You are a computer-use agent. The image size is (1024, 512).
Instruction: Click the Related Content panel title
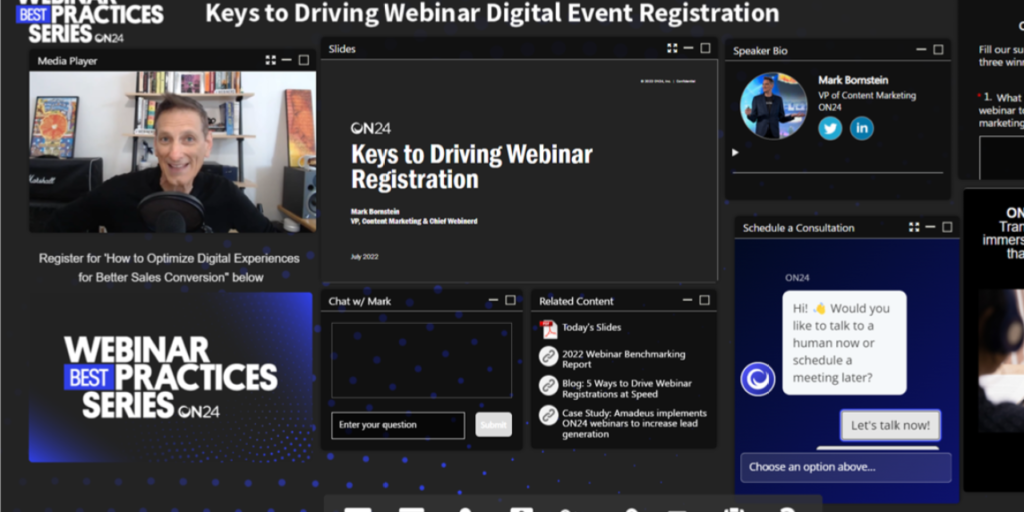coord(576,301)
